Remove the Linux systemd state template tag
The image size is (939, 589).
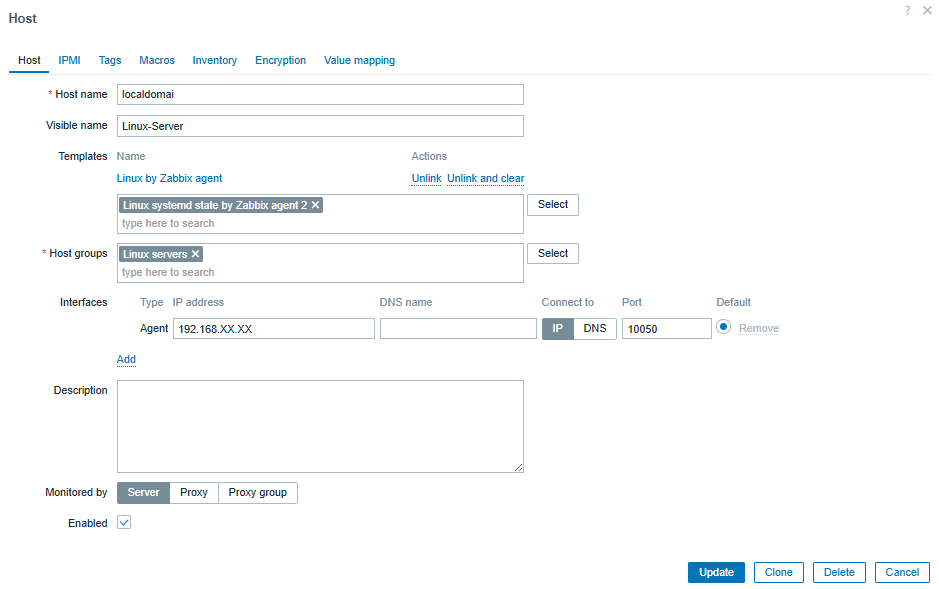tap(316, 205)
